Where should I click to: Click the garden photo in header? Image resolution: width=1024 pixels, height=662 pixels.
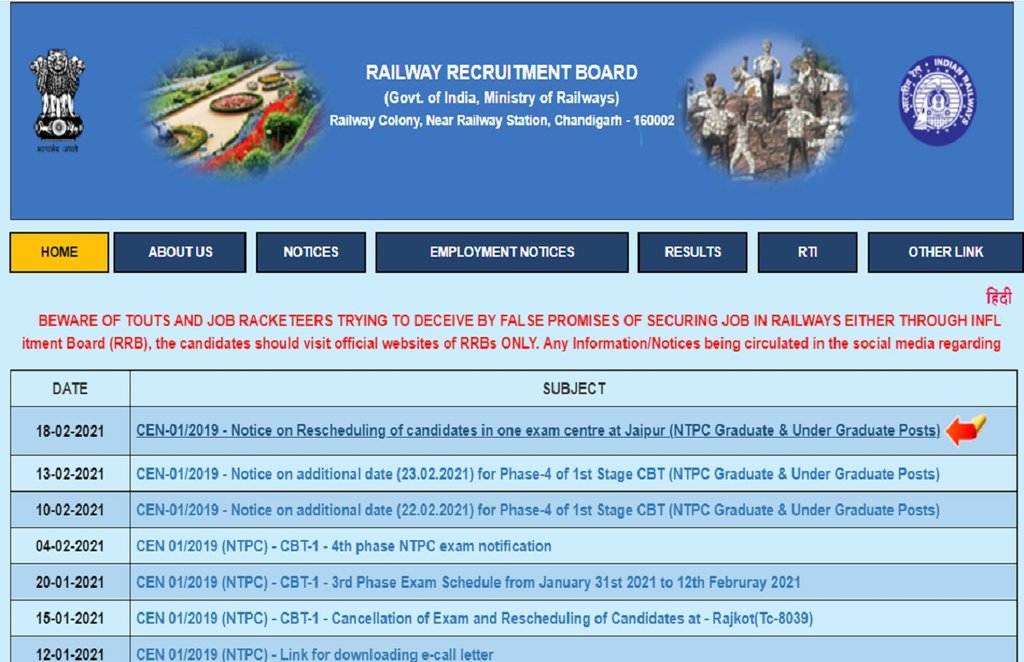[236, 110]
